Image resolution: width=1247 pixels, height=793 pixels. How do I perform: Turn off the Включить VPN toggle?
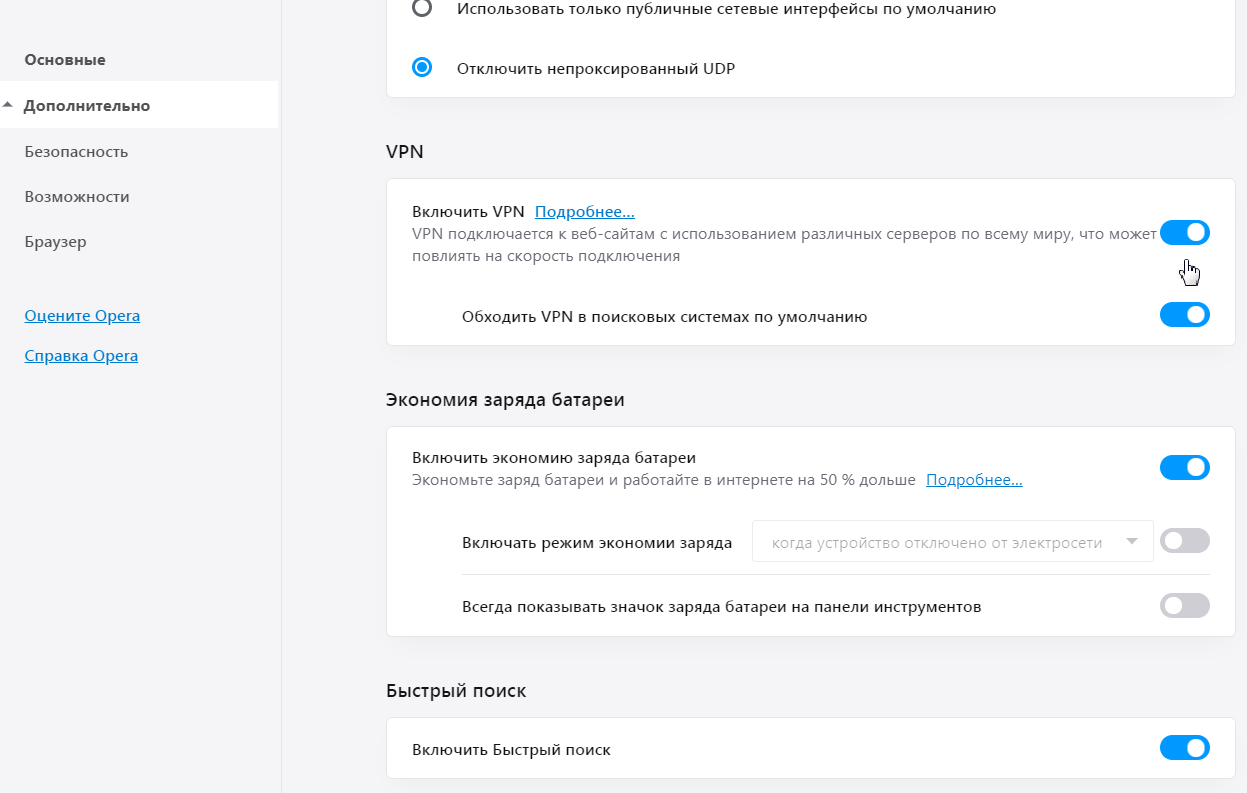[x=1184, y=233]
